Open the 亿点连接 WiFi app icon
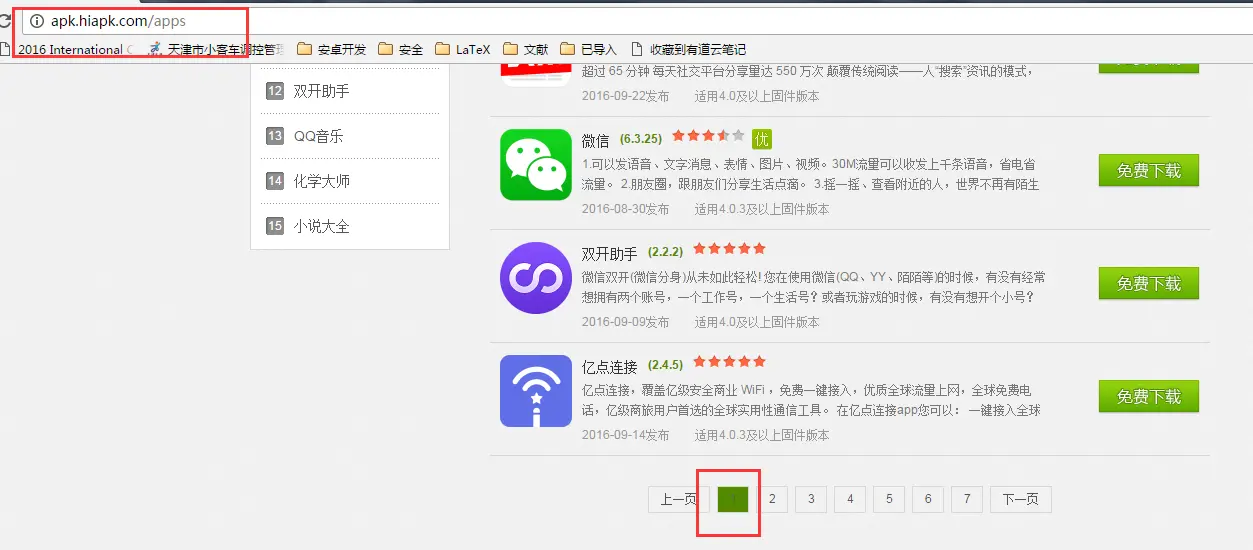Screen dimensions: 1253x550 (536, 391)
